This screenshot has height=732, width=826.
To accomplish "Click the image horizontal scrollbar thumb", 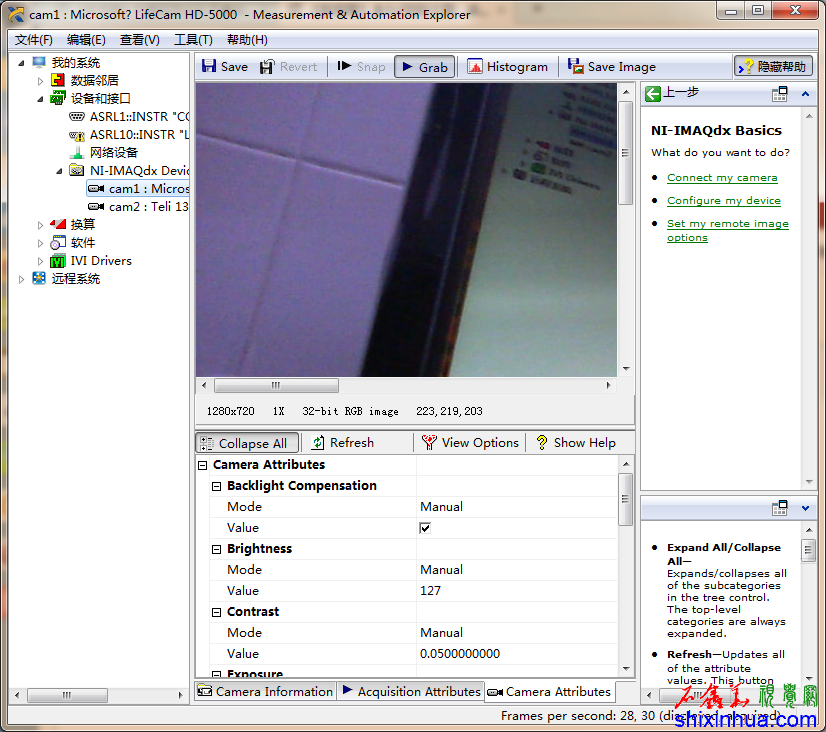I will [x=276, y=386].
